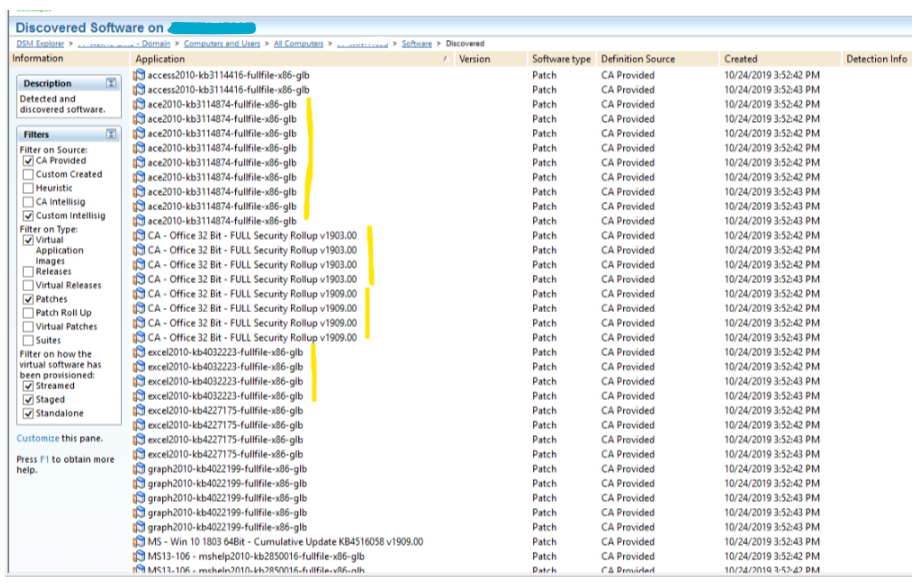Click the package icon of the first access2010-kb3114416 row
This screenshot has height=585, width=923.
point(140,75)
